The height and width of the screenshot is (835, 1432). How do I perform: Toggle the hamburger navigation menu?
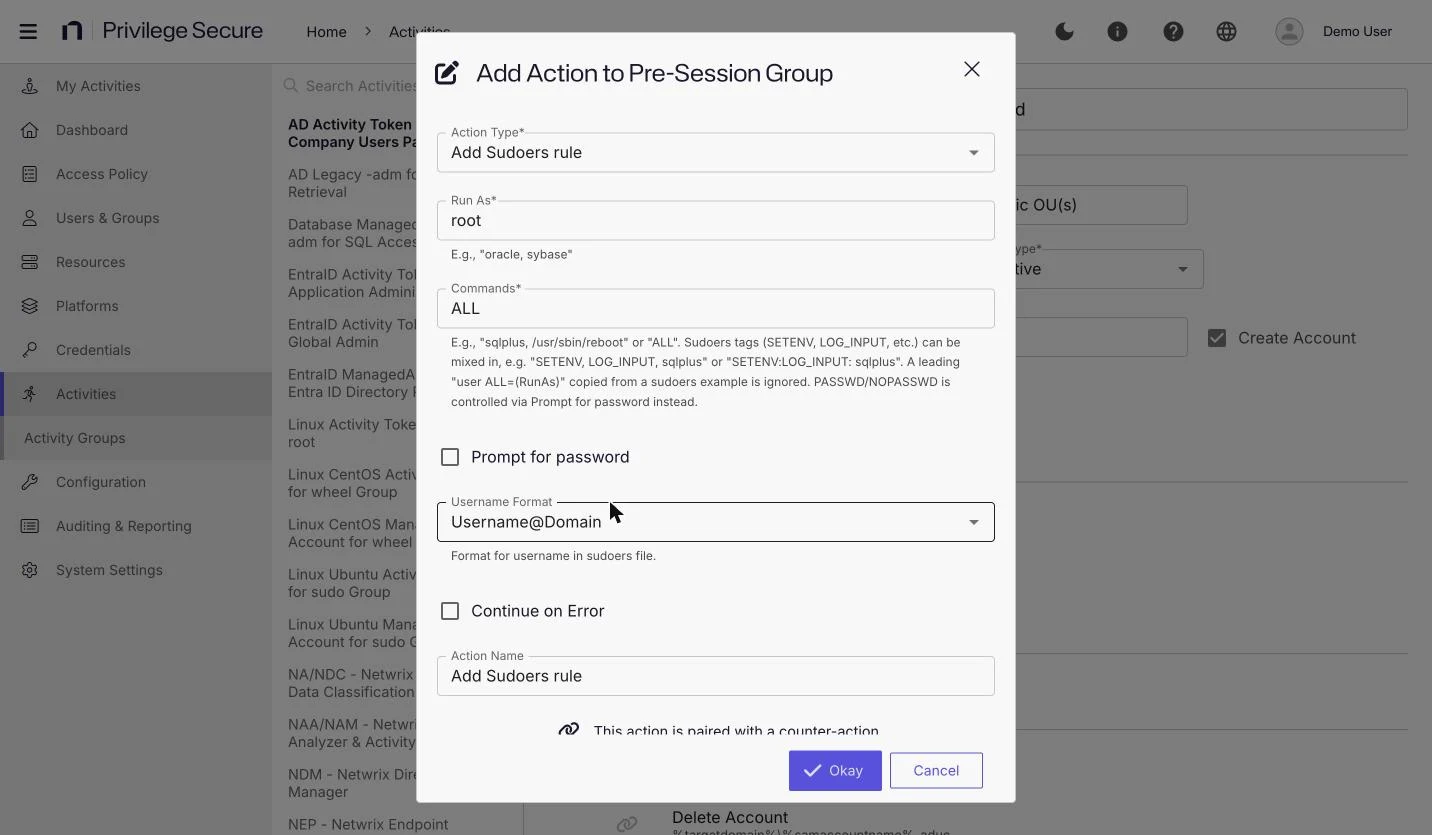tap(28, 31)
